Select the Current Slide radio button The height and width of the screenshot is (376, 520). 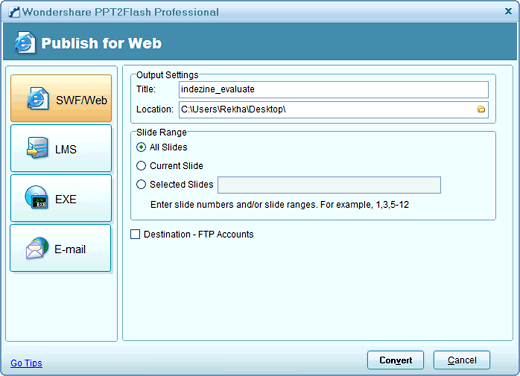click(141, 166)
